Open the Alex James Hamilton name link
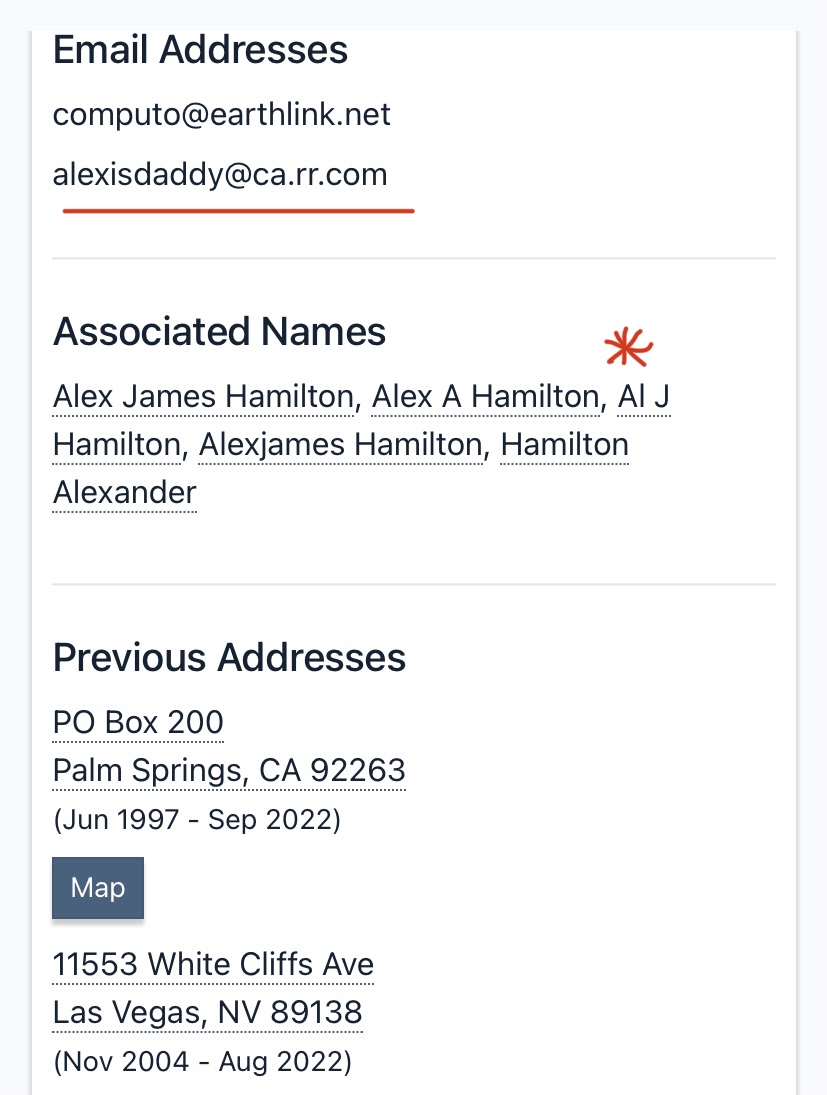This screenshot has height=1095, width=827. tap(204, 397)
